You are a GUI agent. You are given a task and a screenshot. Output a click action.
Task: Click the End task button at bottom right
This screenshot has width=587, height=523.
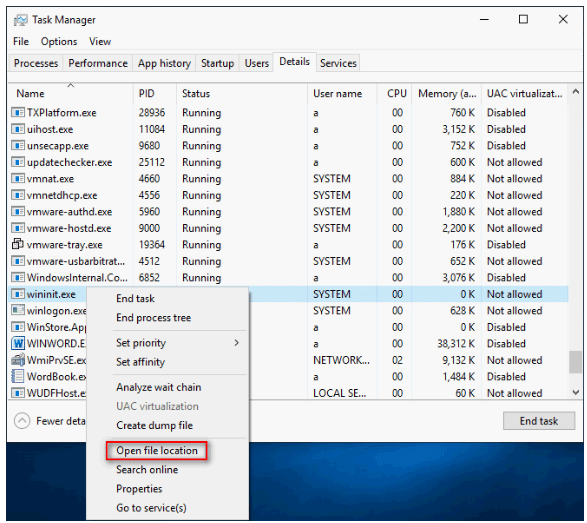539,421
